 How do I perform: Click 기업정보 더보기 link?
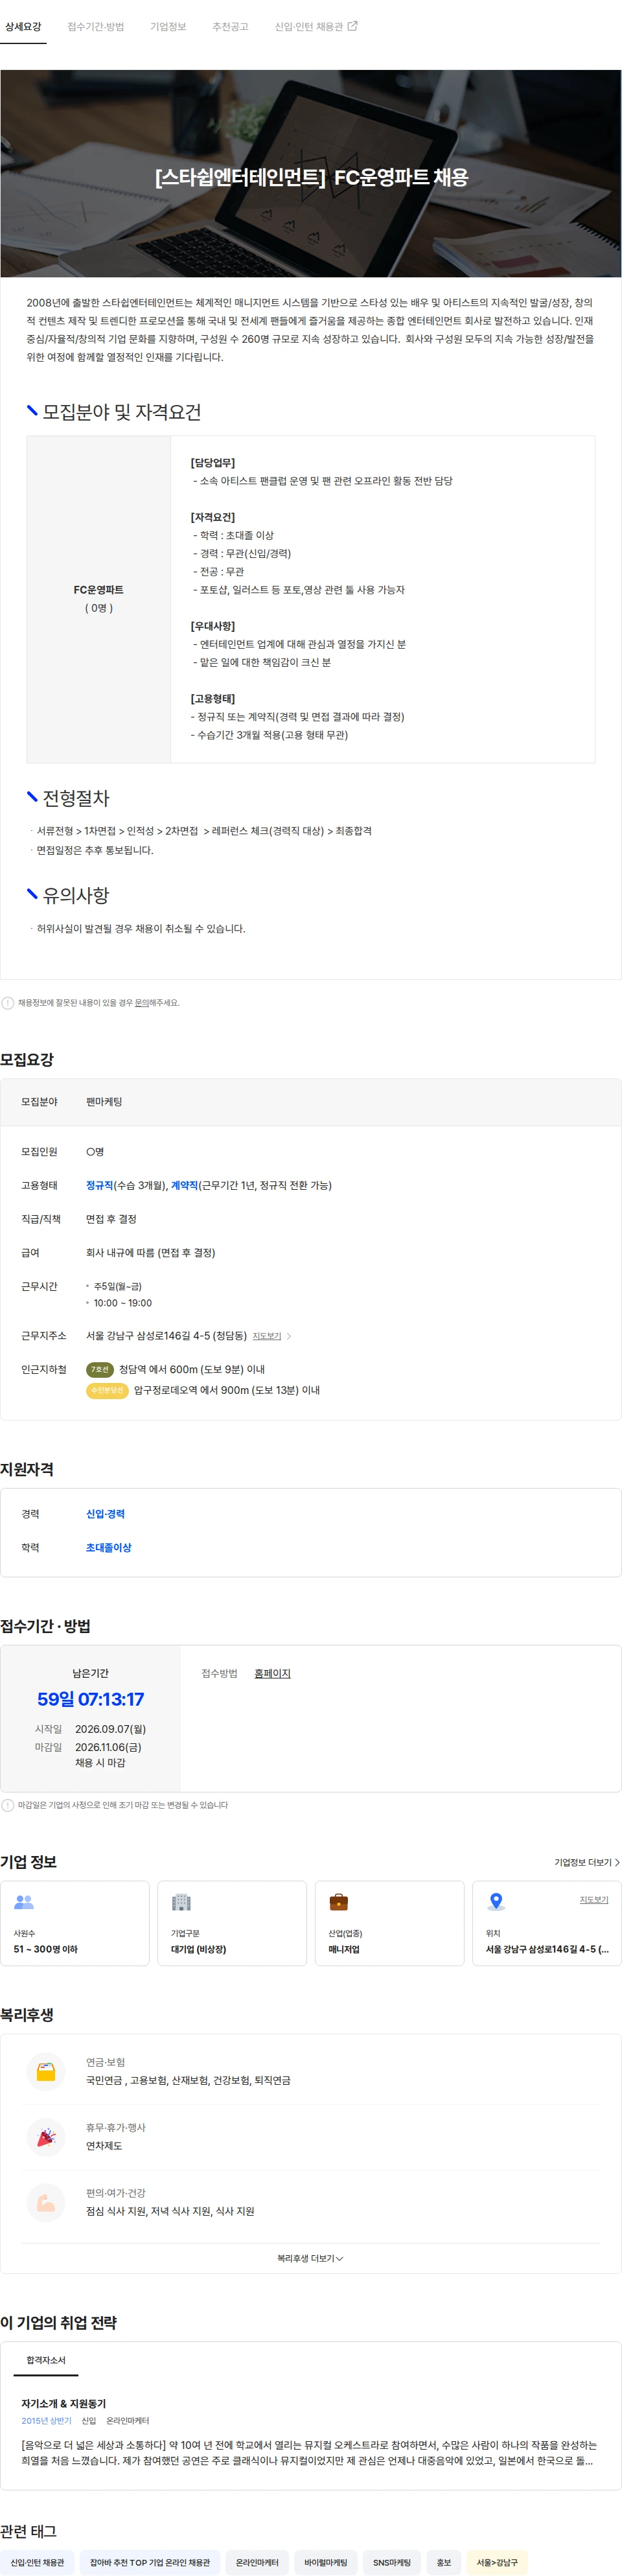tap(587, 1862)
